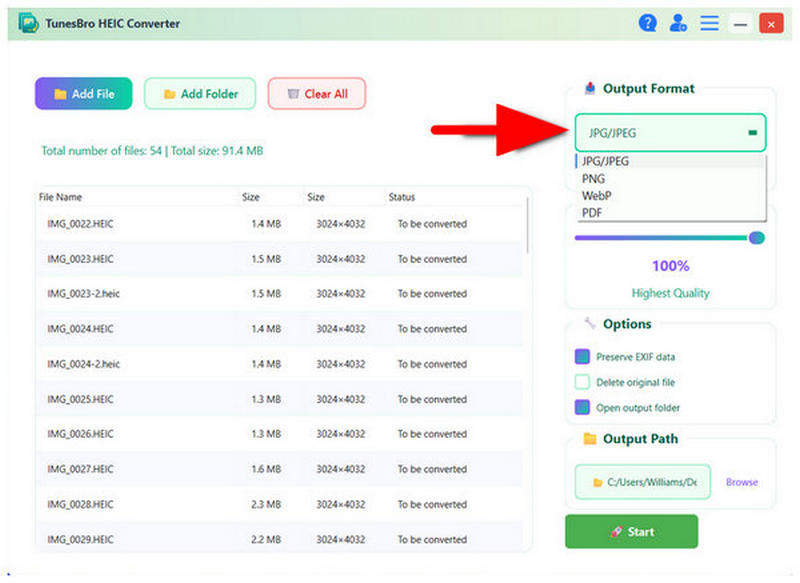Click the File Name column header

60,197
